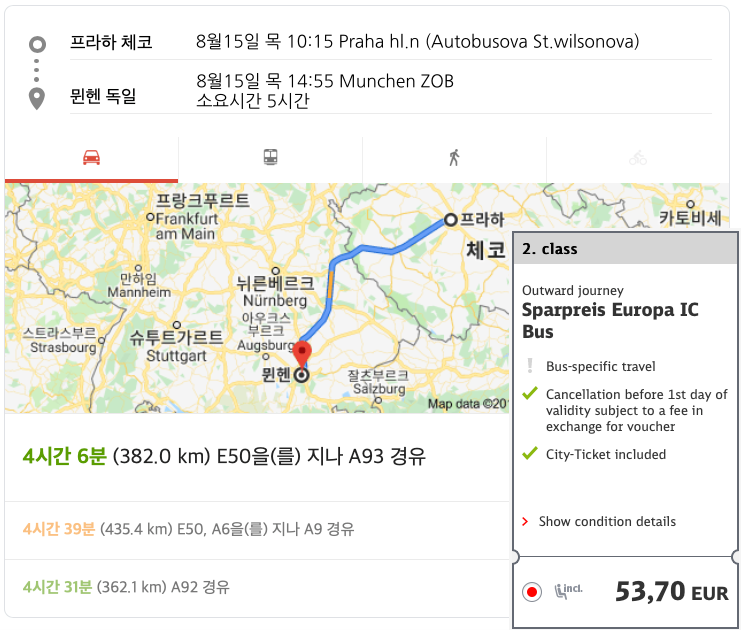The width and height of the screenshot is (741, 630).
Task: Click the Strasbourg label on the map
Action: tap(63, 347)
